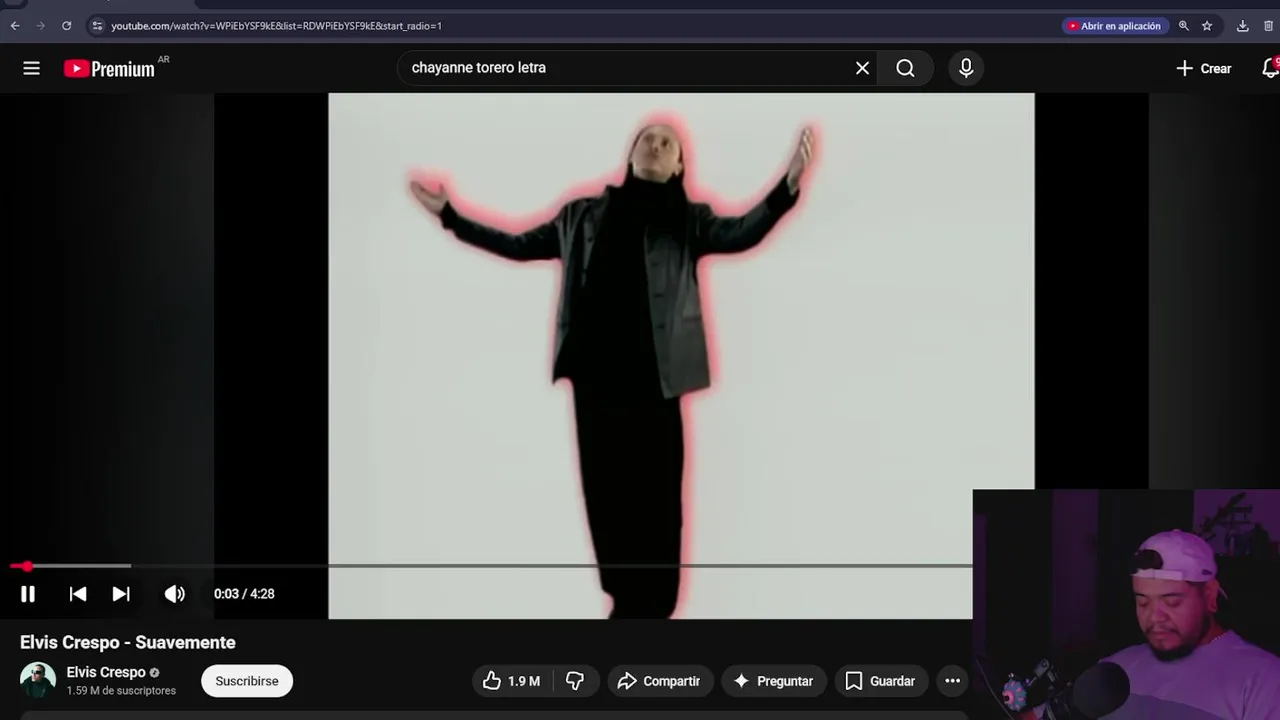Open notifications bell
This screenshot has height=720, width=1280.
pyautogui.click(x=1270, y=68)
